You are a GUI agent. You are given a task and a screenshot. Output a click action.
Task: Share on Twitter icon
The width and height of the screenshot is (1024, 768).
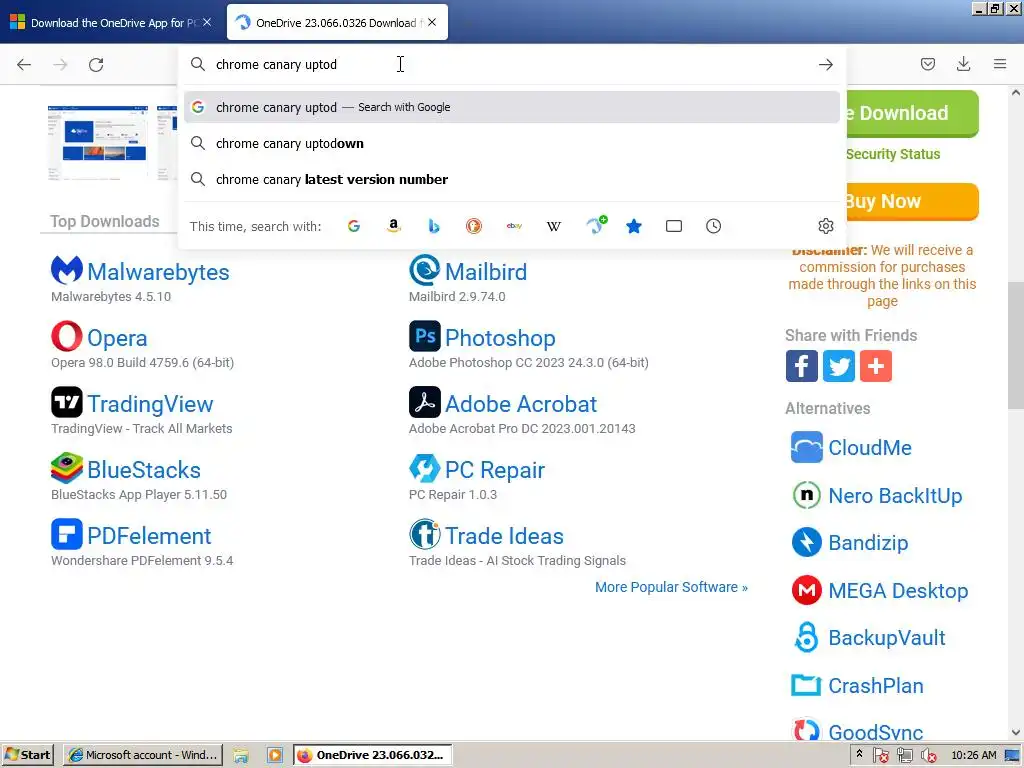pos(839,366)
